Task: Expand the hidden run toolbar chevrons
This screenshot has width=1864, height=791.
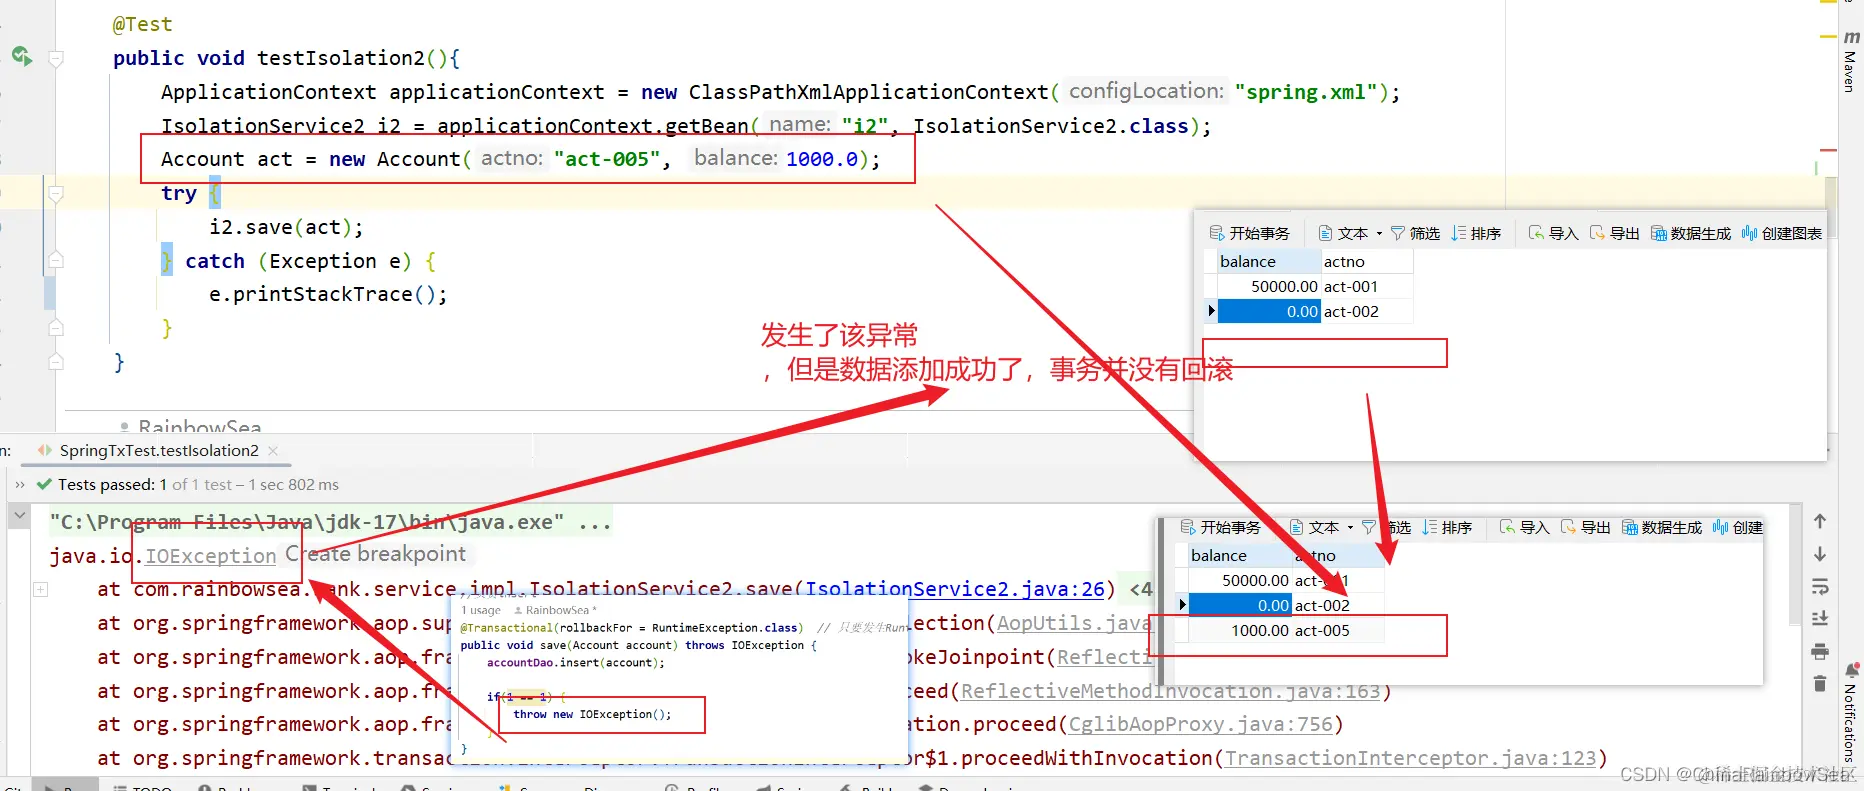Action: [19, 485]
